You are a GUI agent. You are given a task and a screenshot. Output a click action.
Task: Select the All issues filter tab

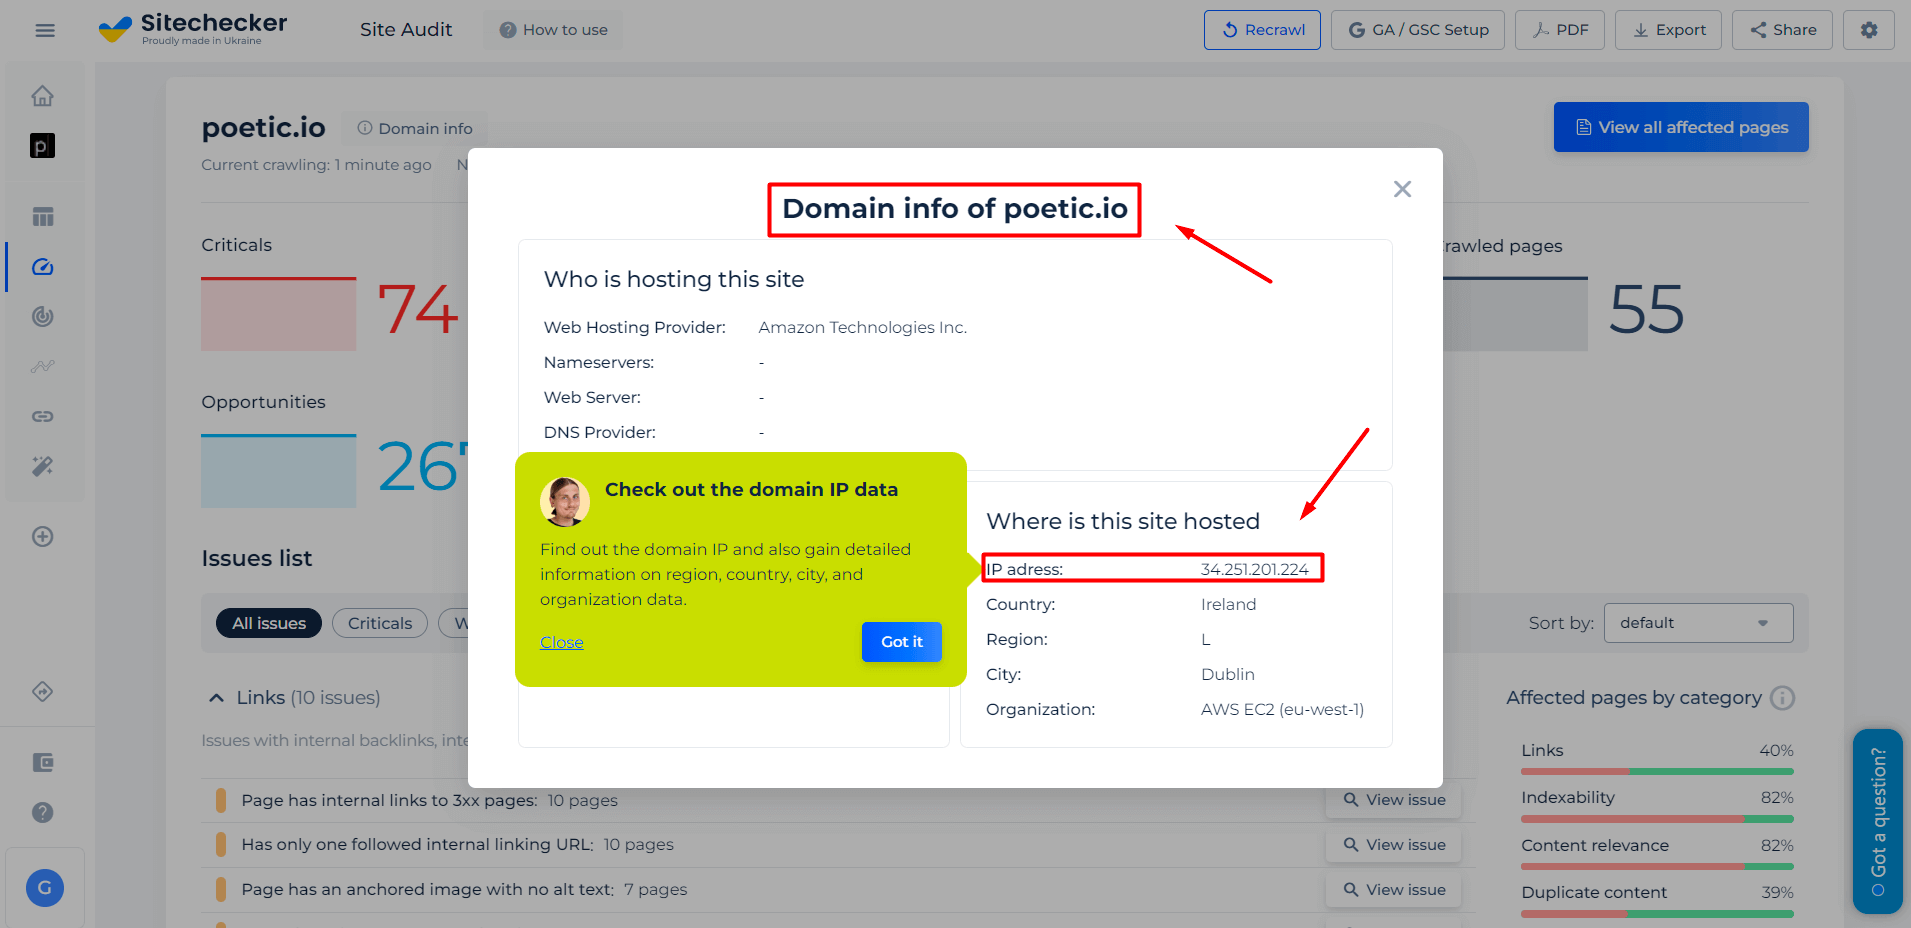[x=269, y=623]
